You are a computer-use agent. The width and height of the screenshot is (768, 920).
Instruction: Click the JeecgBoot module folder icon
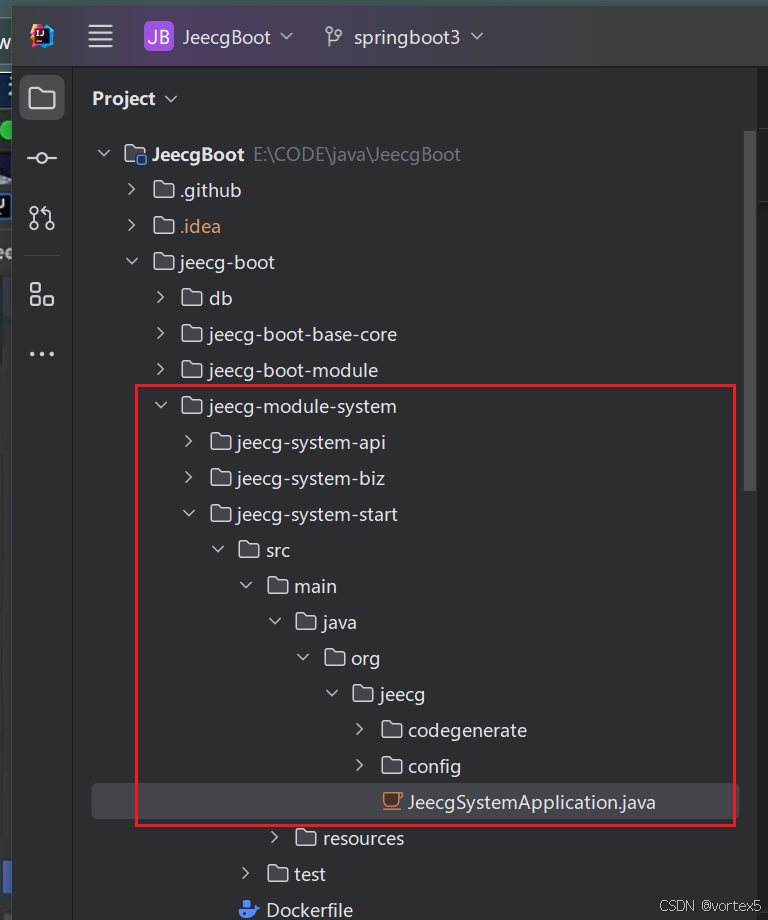136,155
